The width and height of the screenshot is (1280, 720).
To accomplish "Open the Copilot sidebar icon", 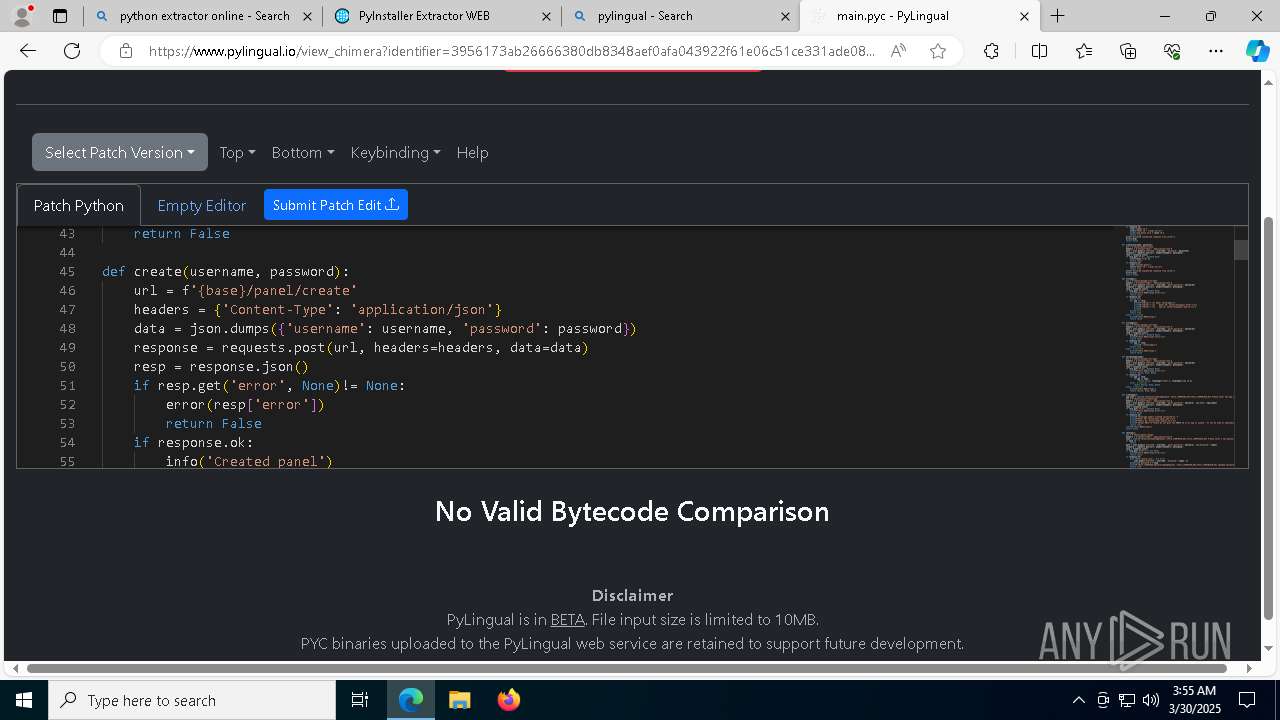I will pos(1257,51).
